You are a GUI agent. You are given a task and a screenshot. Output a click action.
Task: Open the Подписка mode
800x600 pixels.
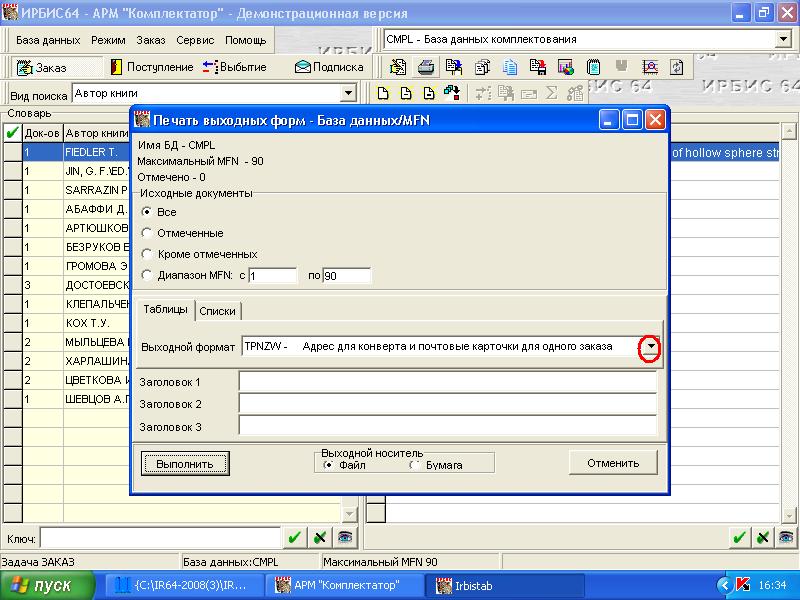point(329,67)
